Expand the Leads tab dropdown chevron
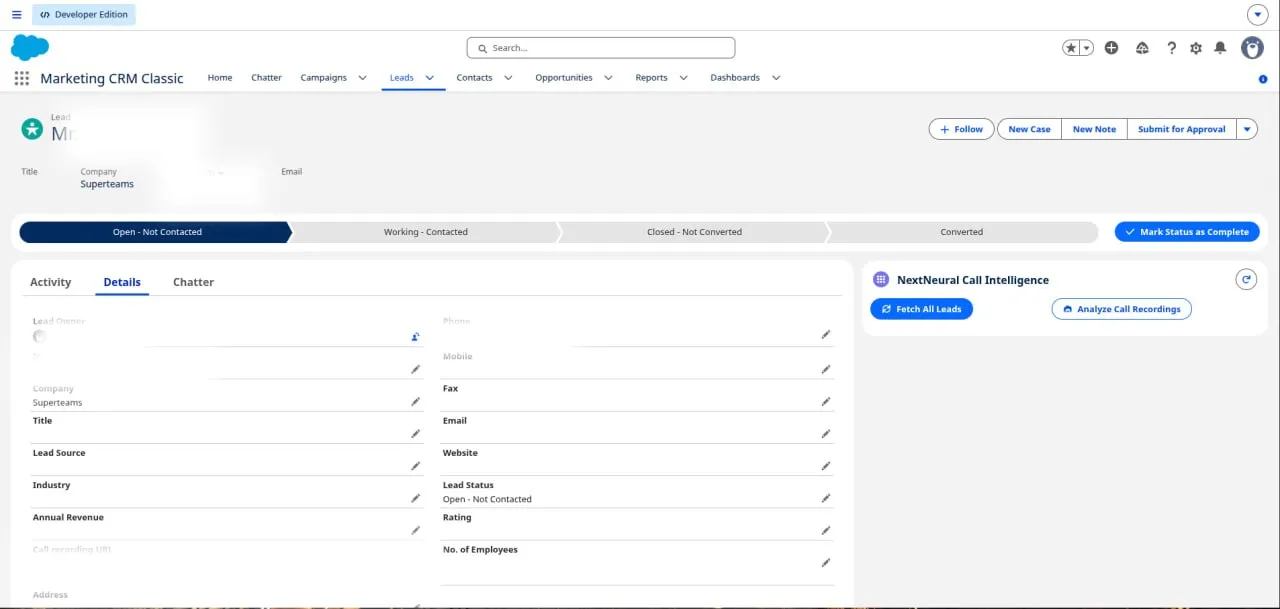 (429, 78)
